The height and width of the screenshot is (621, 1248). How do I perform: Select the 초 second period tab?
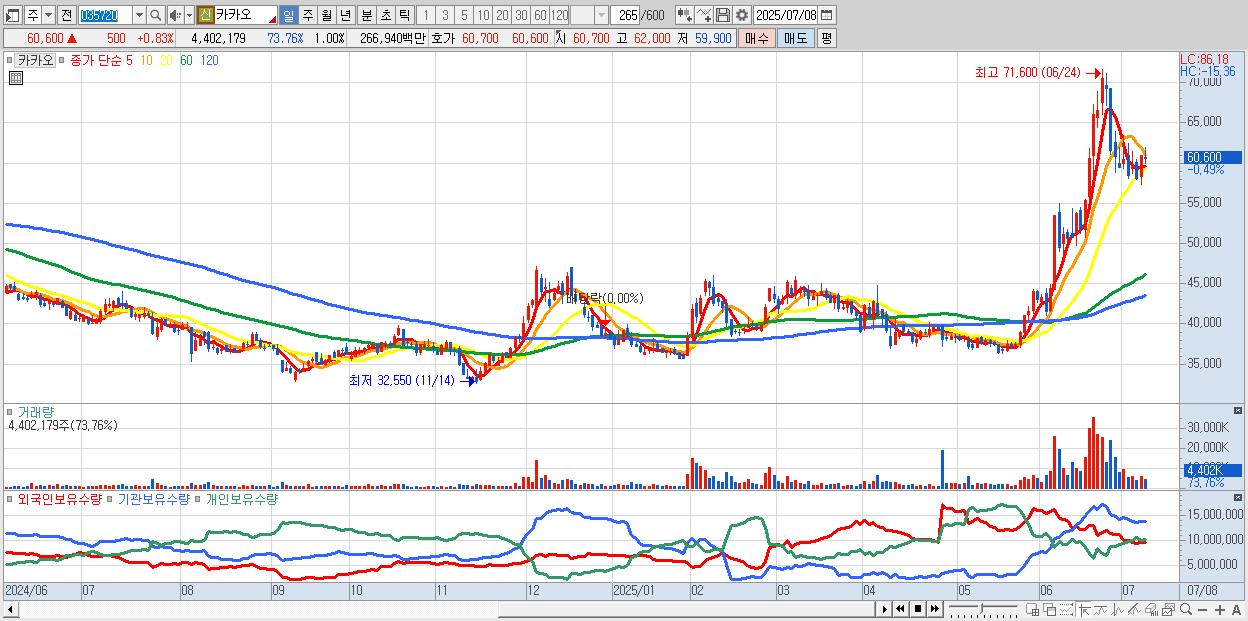pyautogui.click(x=384, y=15)
